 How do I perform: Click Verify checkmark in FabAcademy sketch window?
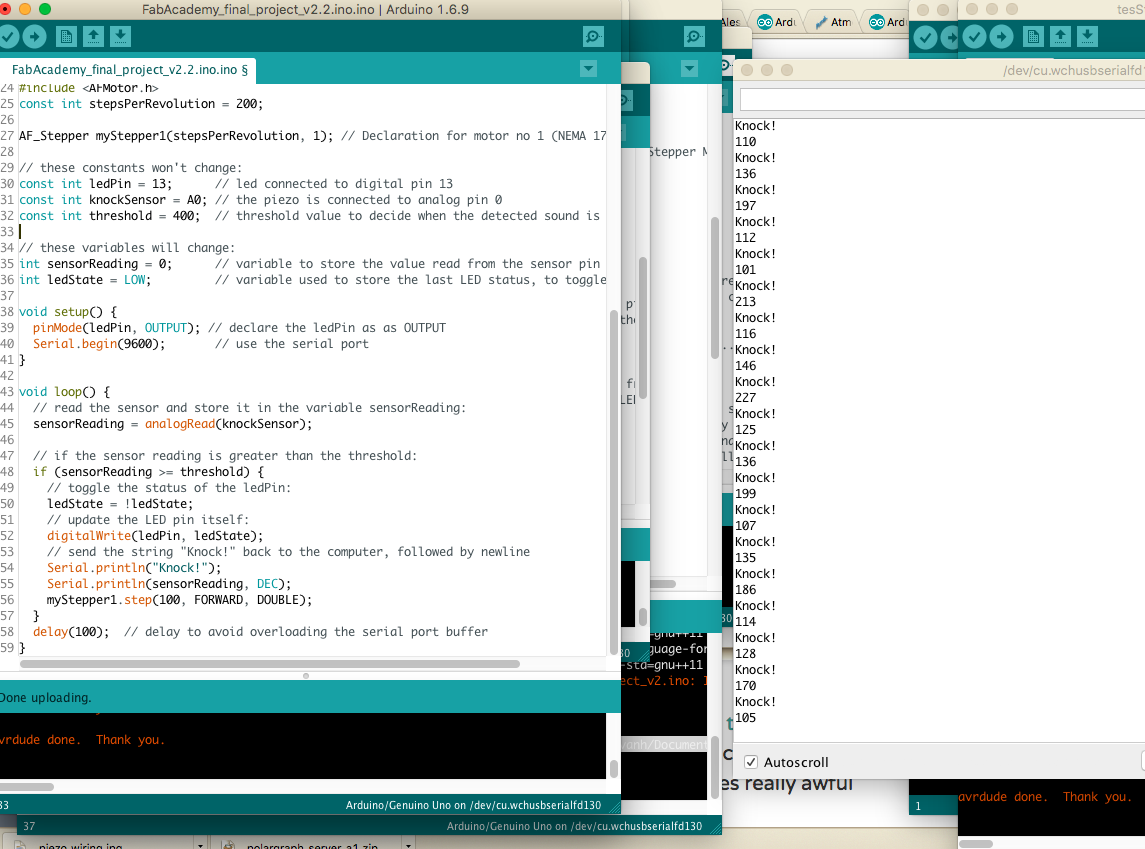click(x=7, y=37)
